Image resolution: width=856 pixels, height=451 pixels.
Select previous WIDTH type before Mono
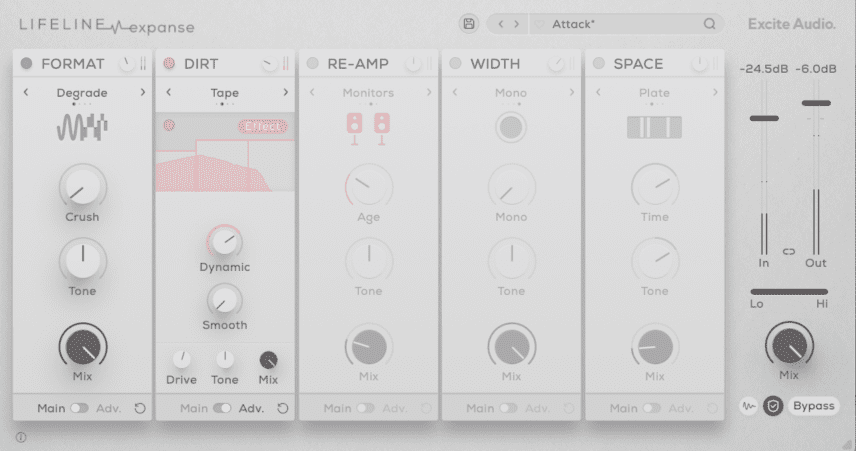coord(455,92)
